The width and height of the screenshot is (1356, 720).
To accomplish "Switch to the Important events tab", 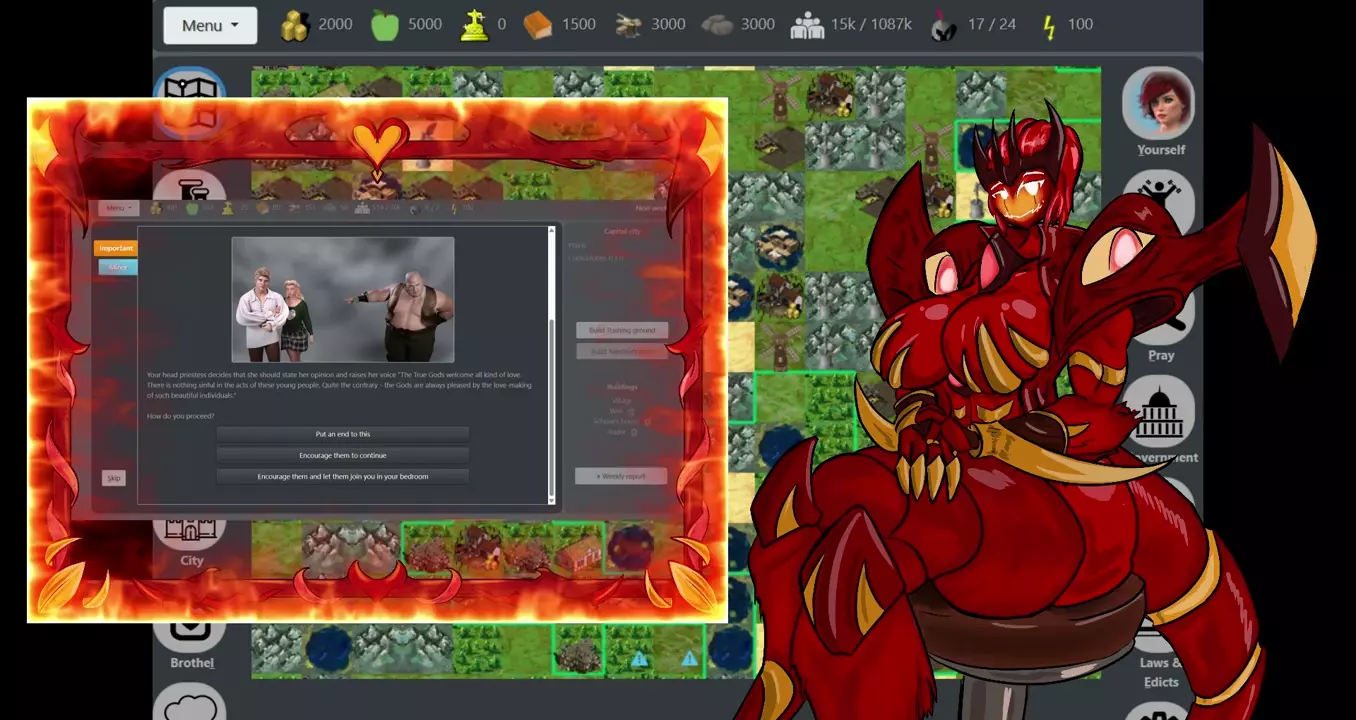I will (x=116, y=248).
